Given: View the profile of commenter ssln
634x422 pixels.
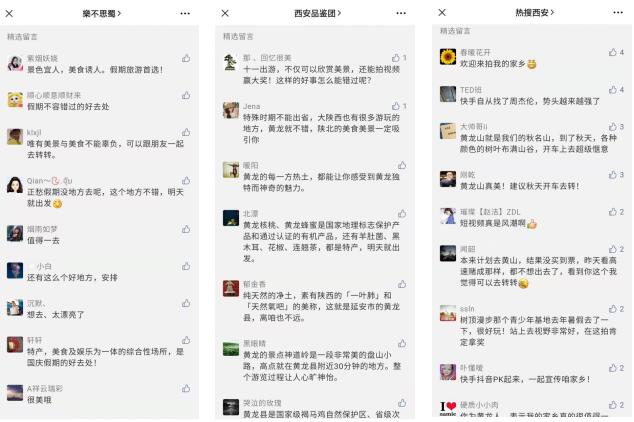Looking at the screenshot, I should point(448,313).
